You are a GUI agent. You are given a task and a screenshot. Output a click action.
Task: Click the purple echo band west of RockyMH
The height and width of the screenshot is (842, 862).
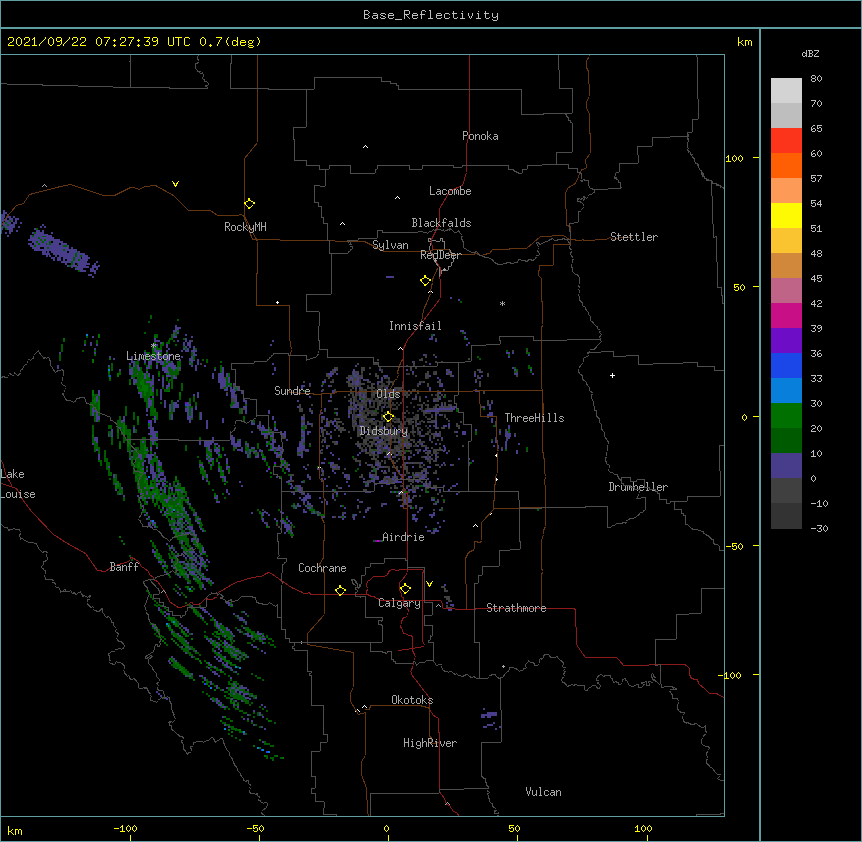[x=63, y=251]
